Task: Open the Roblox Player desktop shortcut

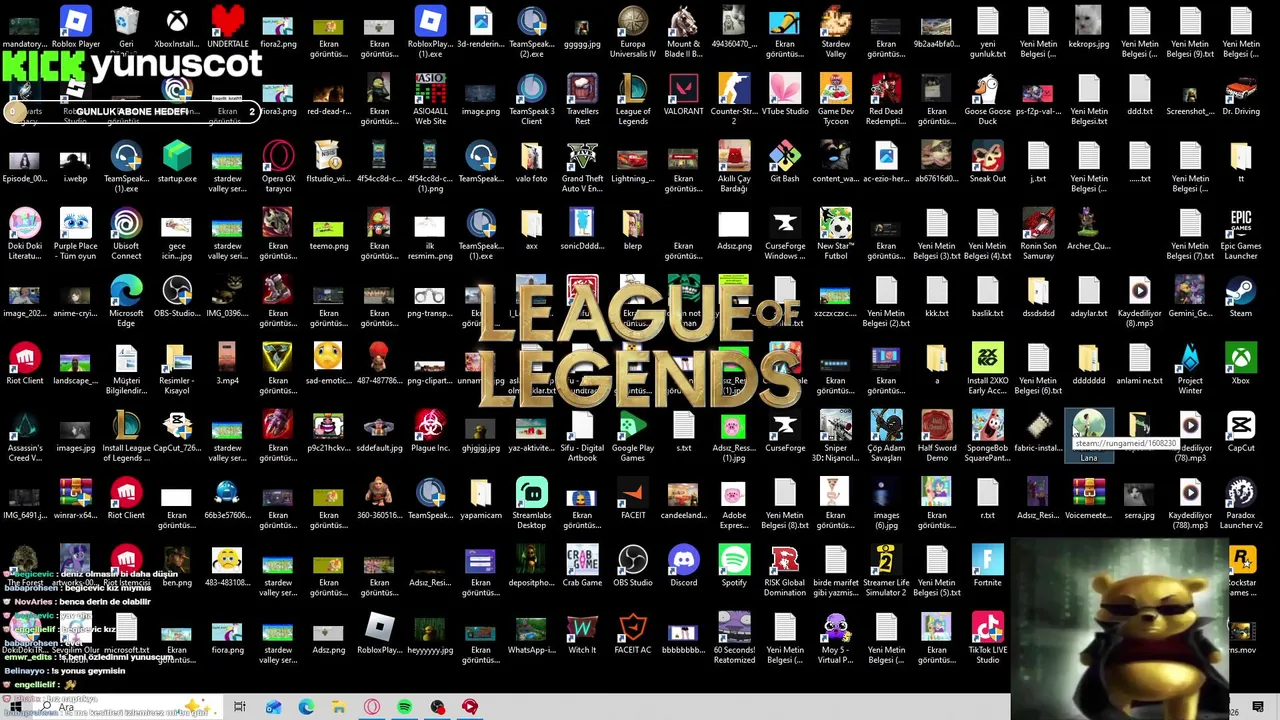Action: [x=75, y=27]
